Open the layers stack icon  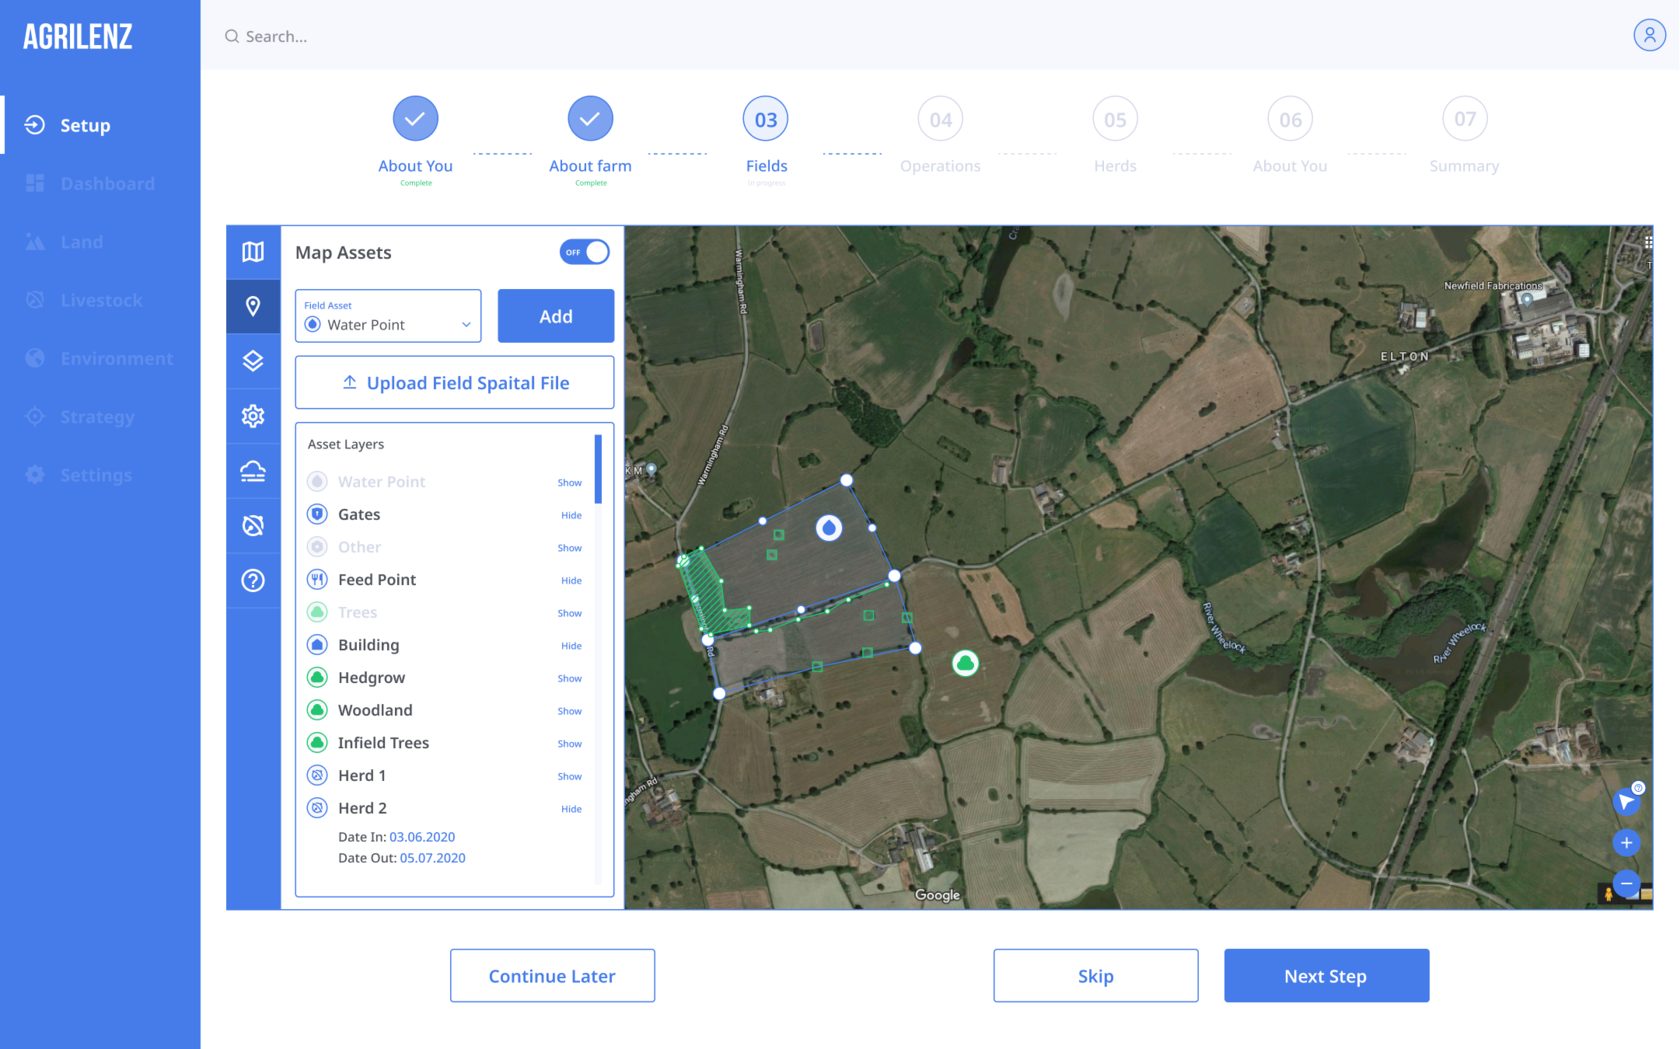coord(253,361)
